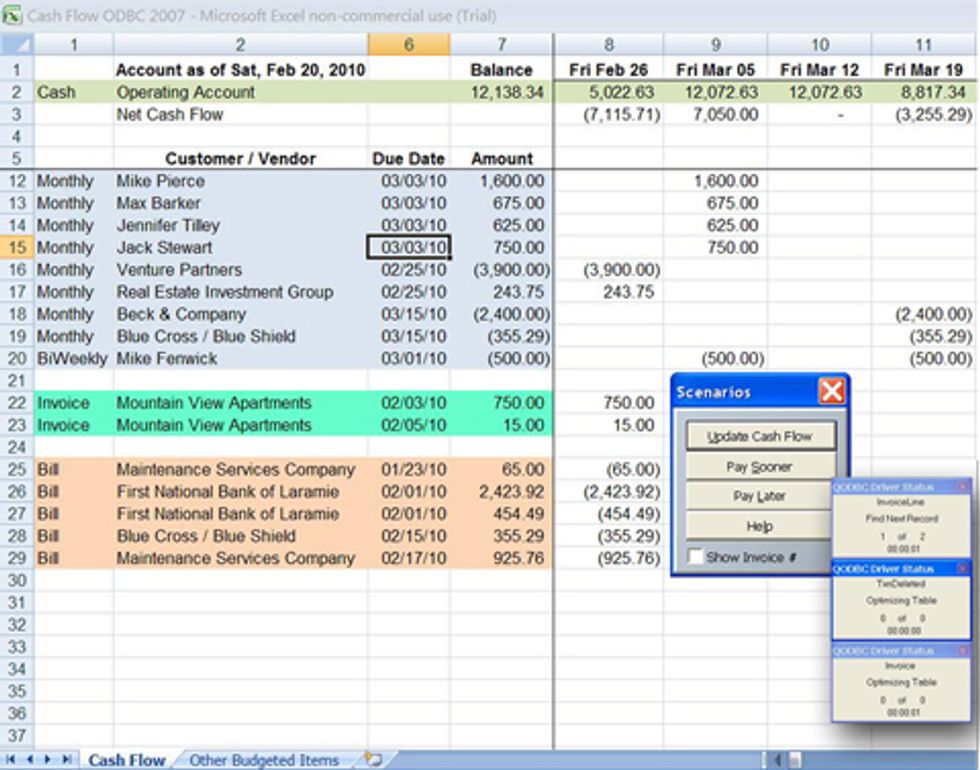980x770 pixels.
Task: Go to first sheet with tab navigation arrow
Action: [x=11, y=760]
